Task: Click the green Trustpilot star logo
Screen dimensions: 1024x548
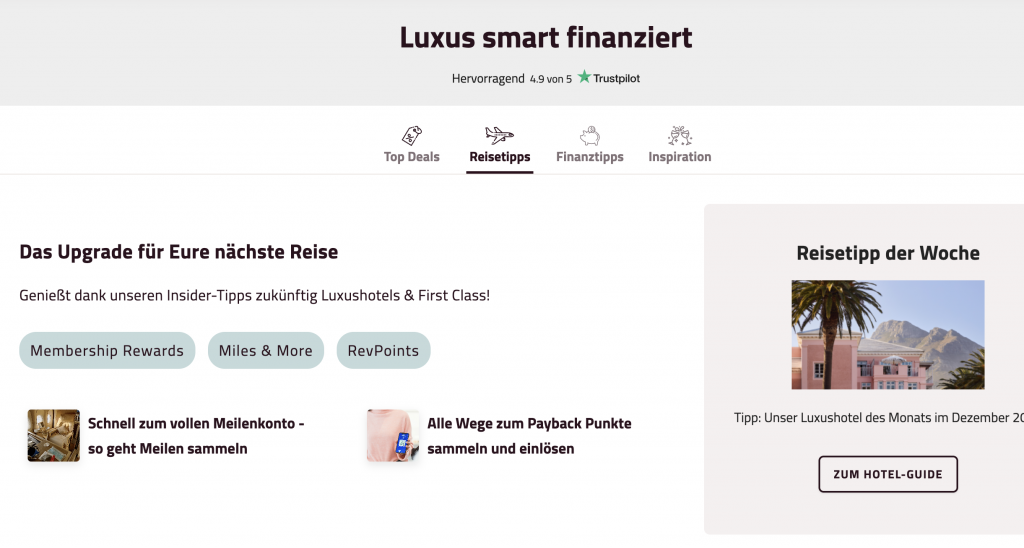Action: pos(584,77)
